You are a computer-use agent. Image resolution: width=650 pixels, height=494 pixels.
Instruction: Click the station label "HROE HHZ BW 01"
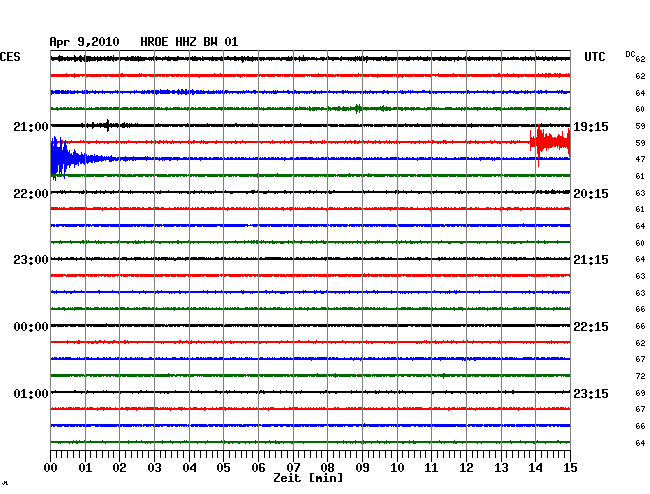point(189,42)
